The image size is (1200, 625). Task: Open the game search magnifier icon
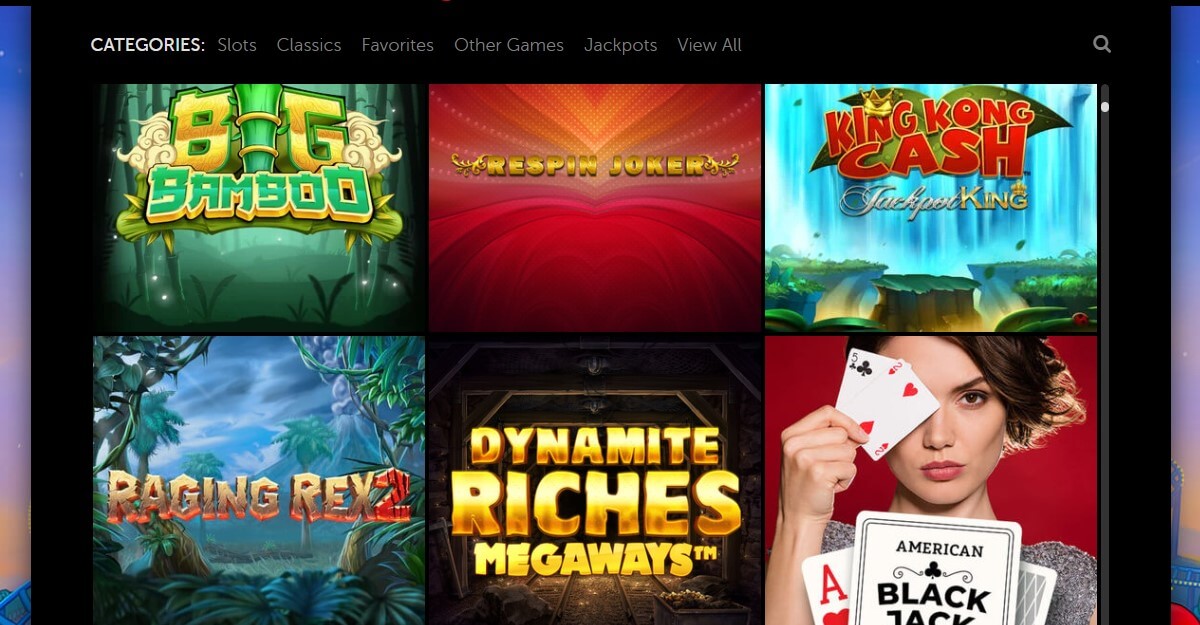(x=1102, y=44)
